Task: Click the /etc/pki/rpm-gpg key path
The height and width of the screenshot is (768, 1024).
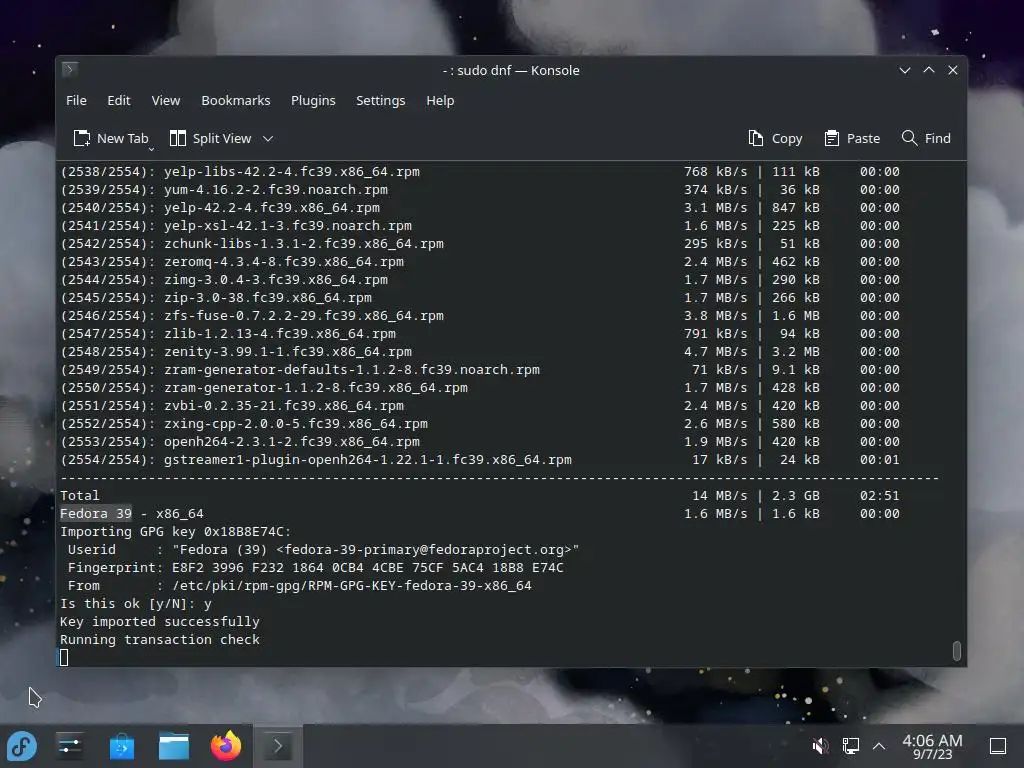Action: (352, 586)
